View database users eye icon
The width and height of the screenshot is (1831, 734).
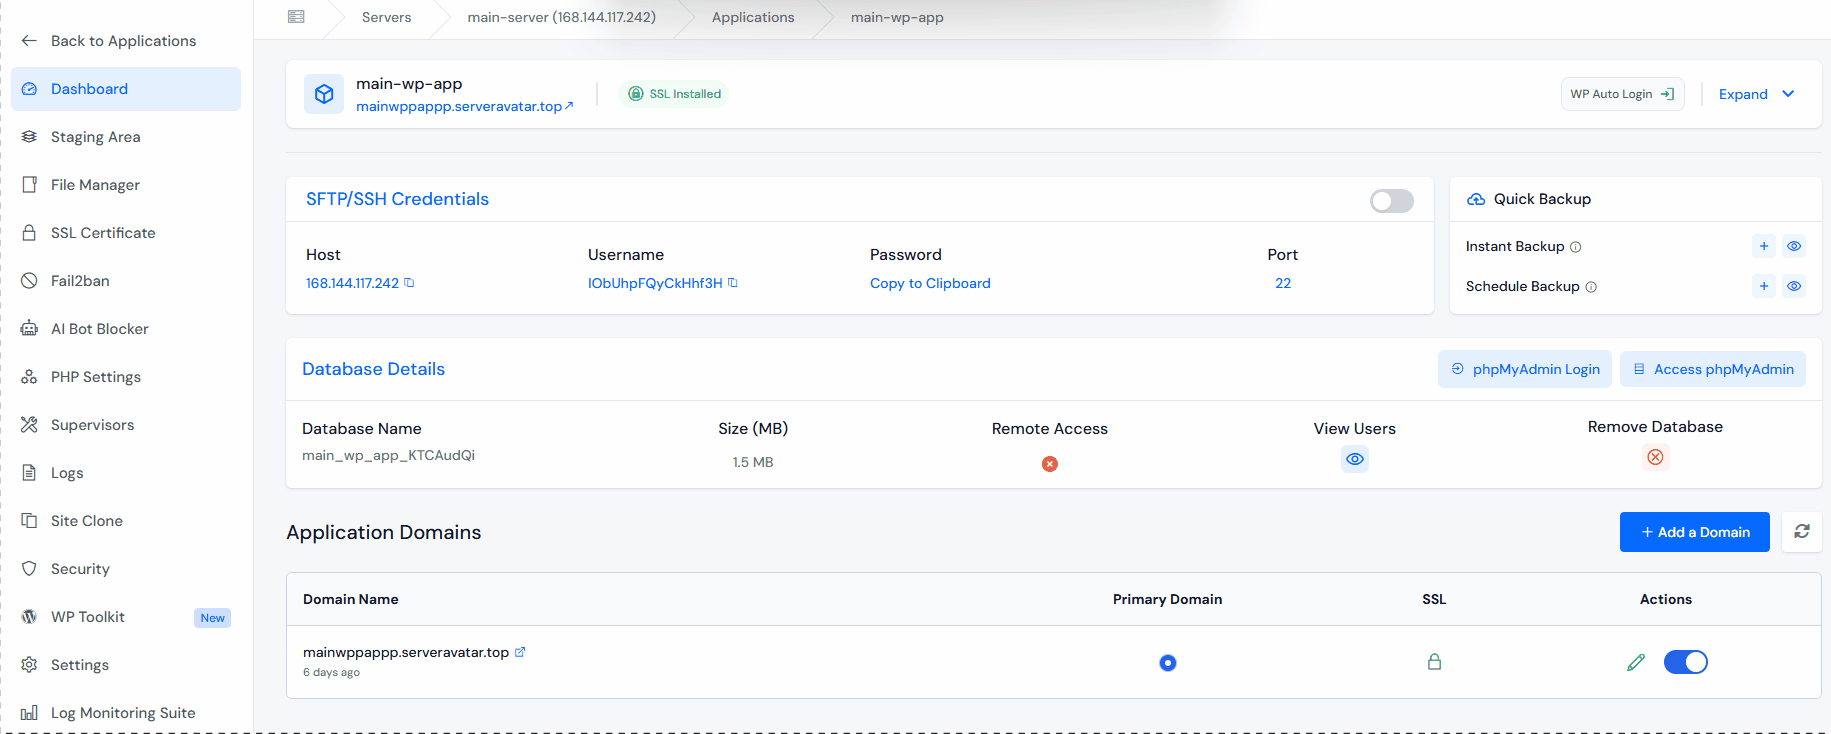click(1355, 459)
